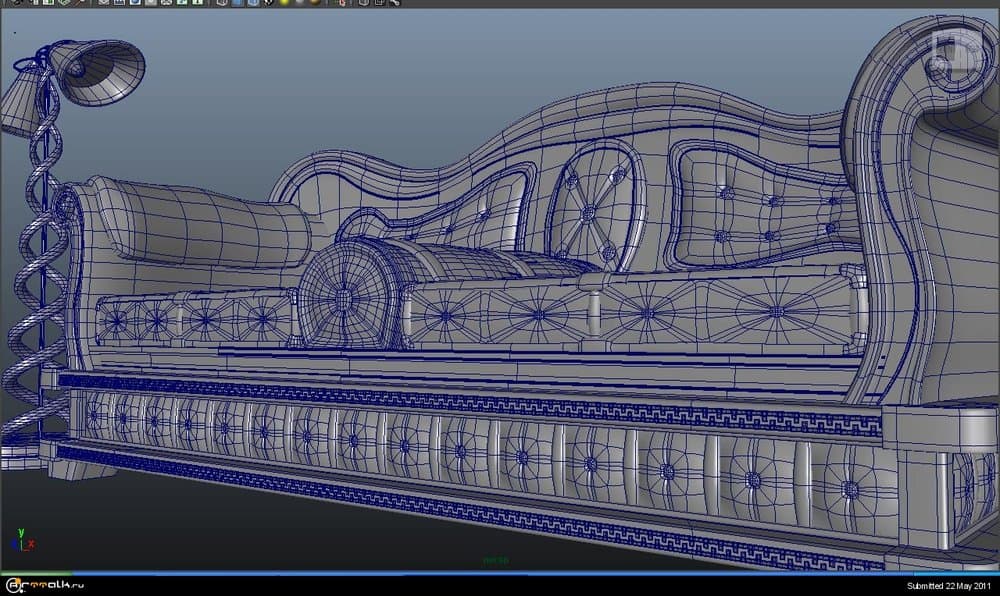
Task: Toggle the Resolution Gate overlay
Action: coord(135,3)
